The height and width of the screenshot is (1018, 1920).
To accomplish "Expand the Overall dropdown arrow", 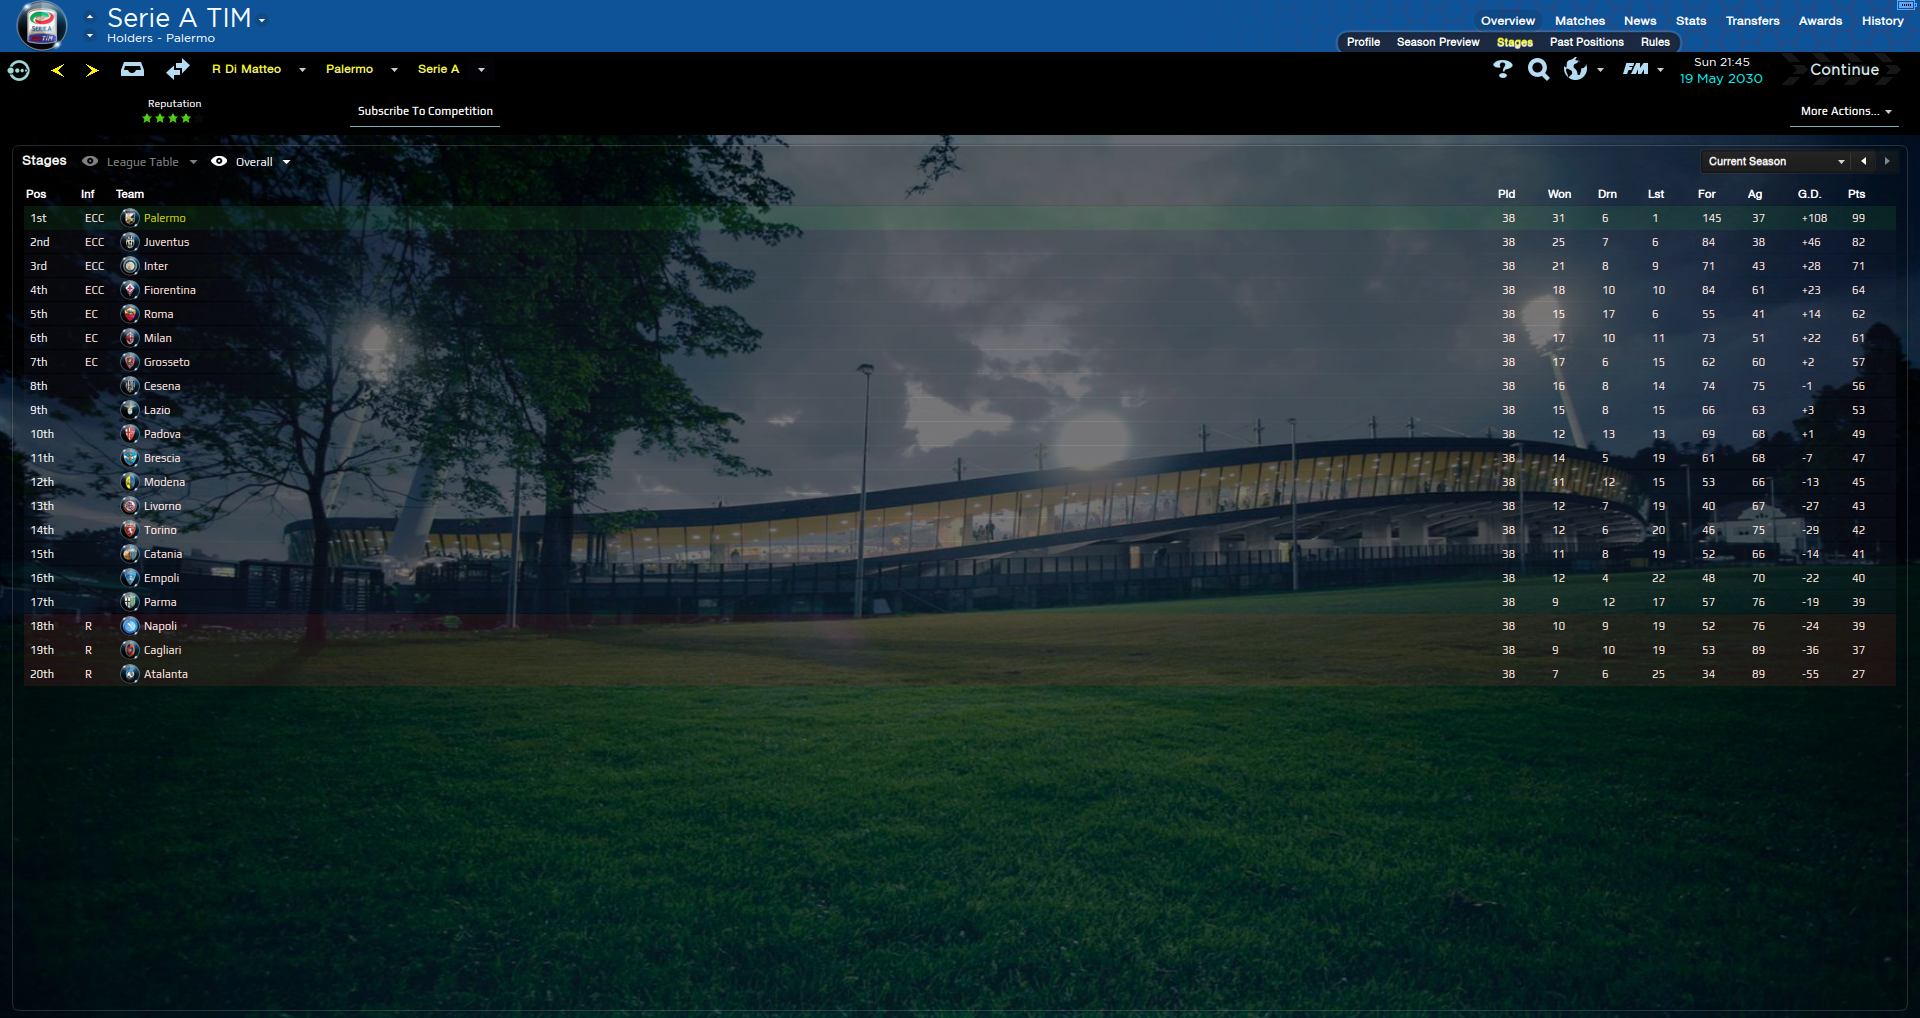I will pos(286,162).
